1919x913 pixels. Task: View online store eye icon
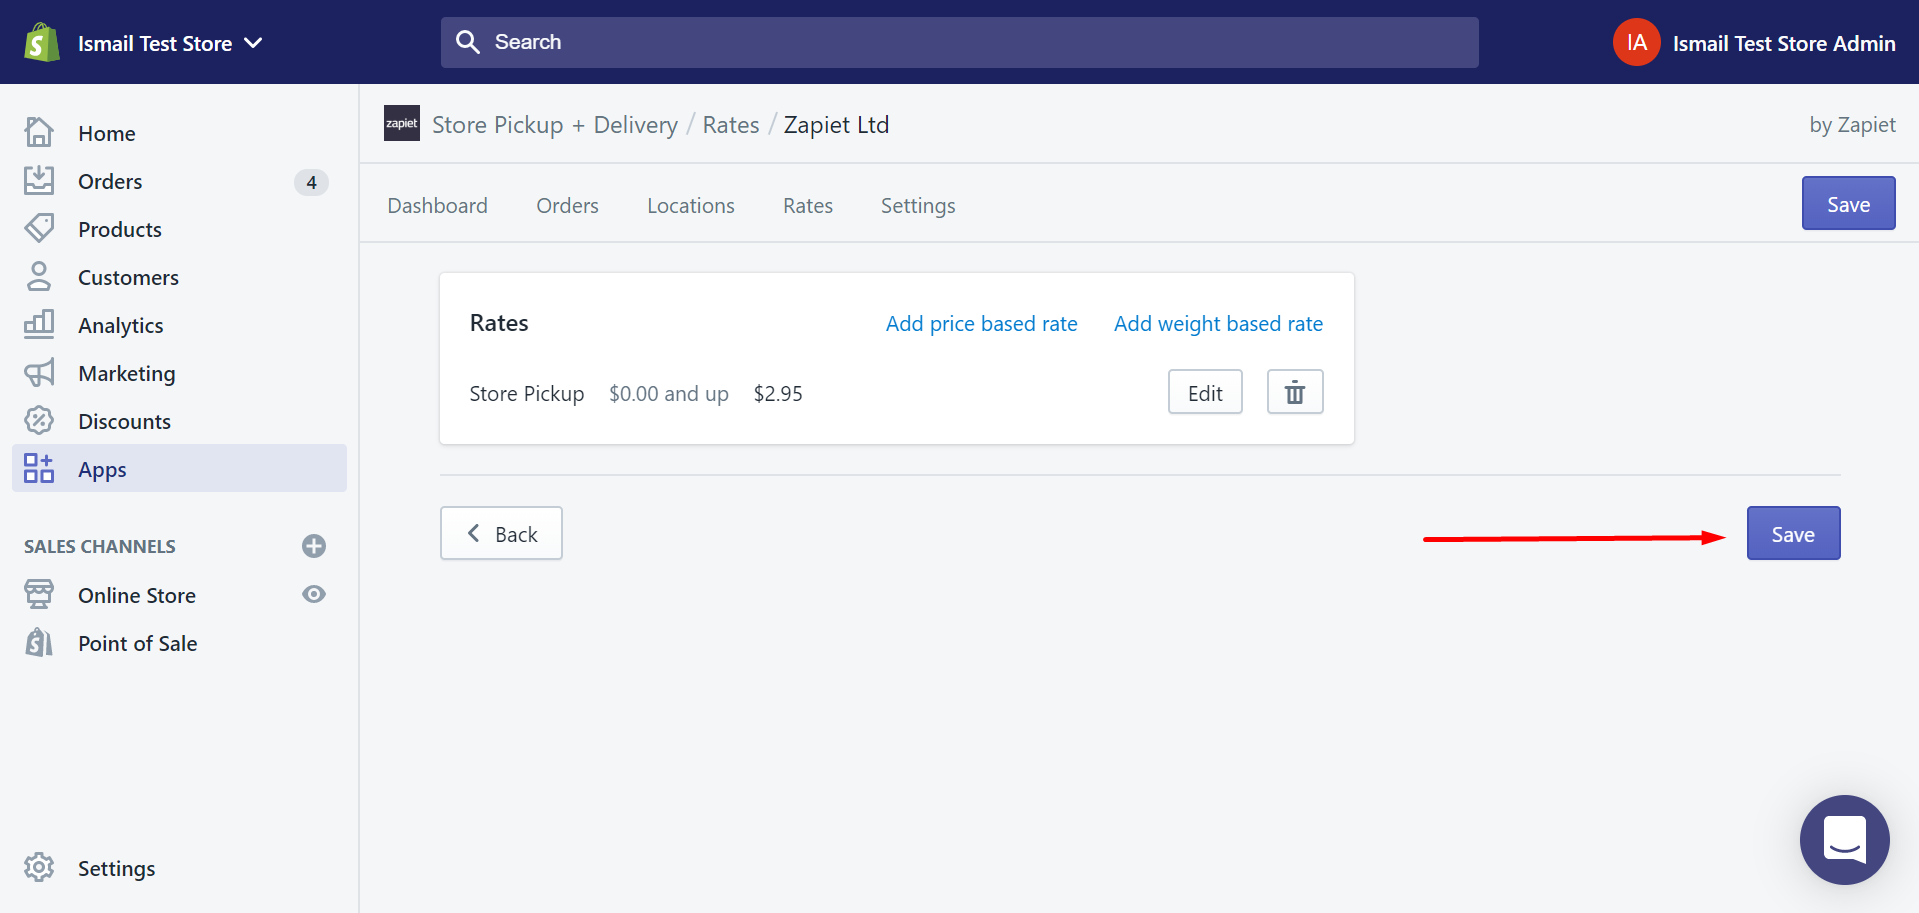pyautogui.click(x=314, y=594)
